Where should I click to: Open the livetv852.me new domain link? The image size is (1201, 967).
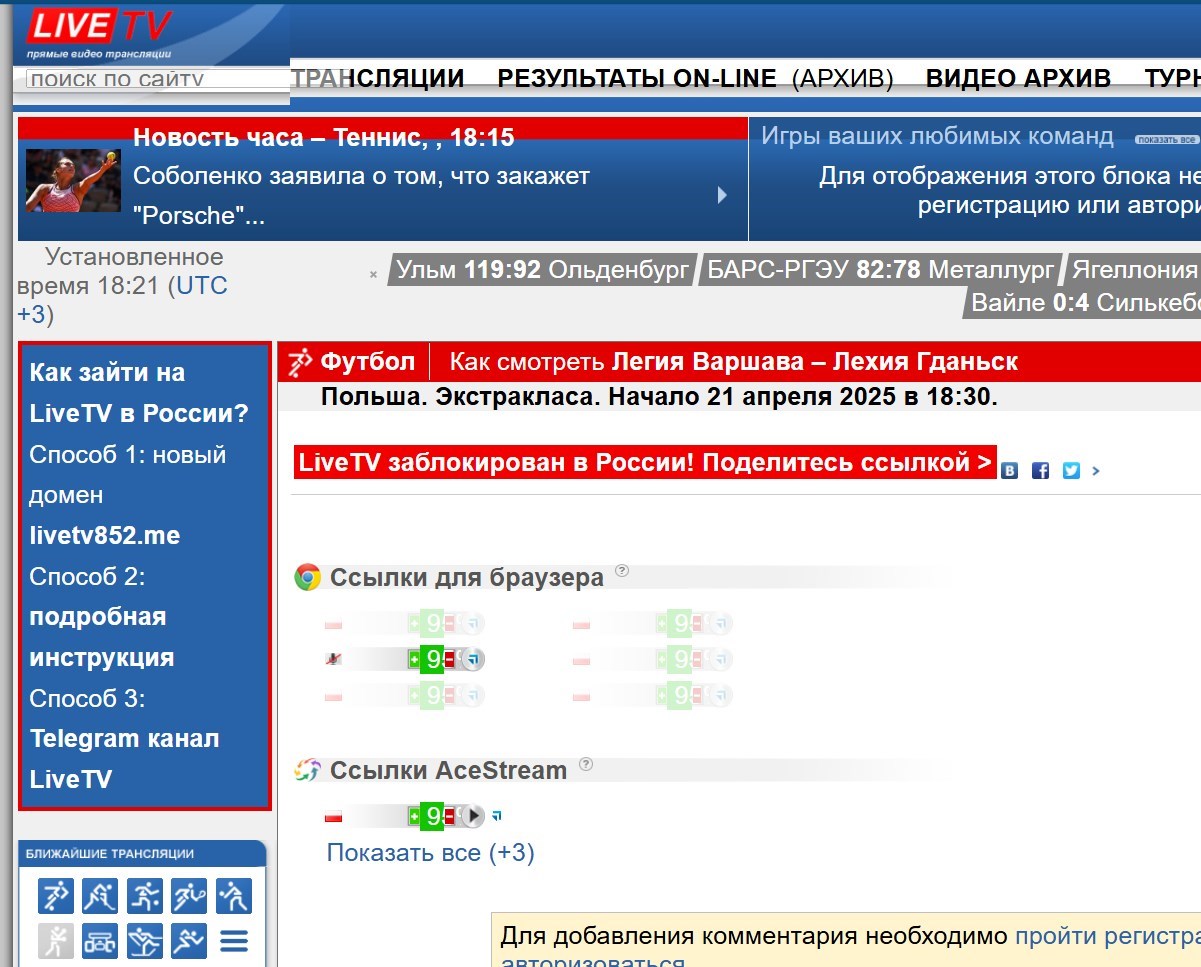[105, 535]
